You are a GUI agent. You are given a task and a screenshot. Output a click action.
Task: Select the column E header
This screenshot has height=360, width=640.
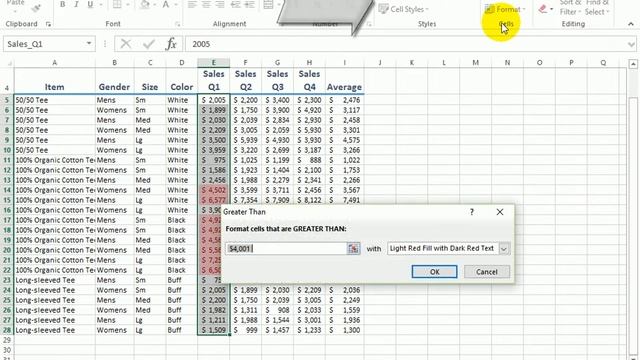coord(213,62)
